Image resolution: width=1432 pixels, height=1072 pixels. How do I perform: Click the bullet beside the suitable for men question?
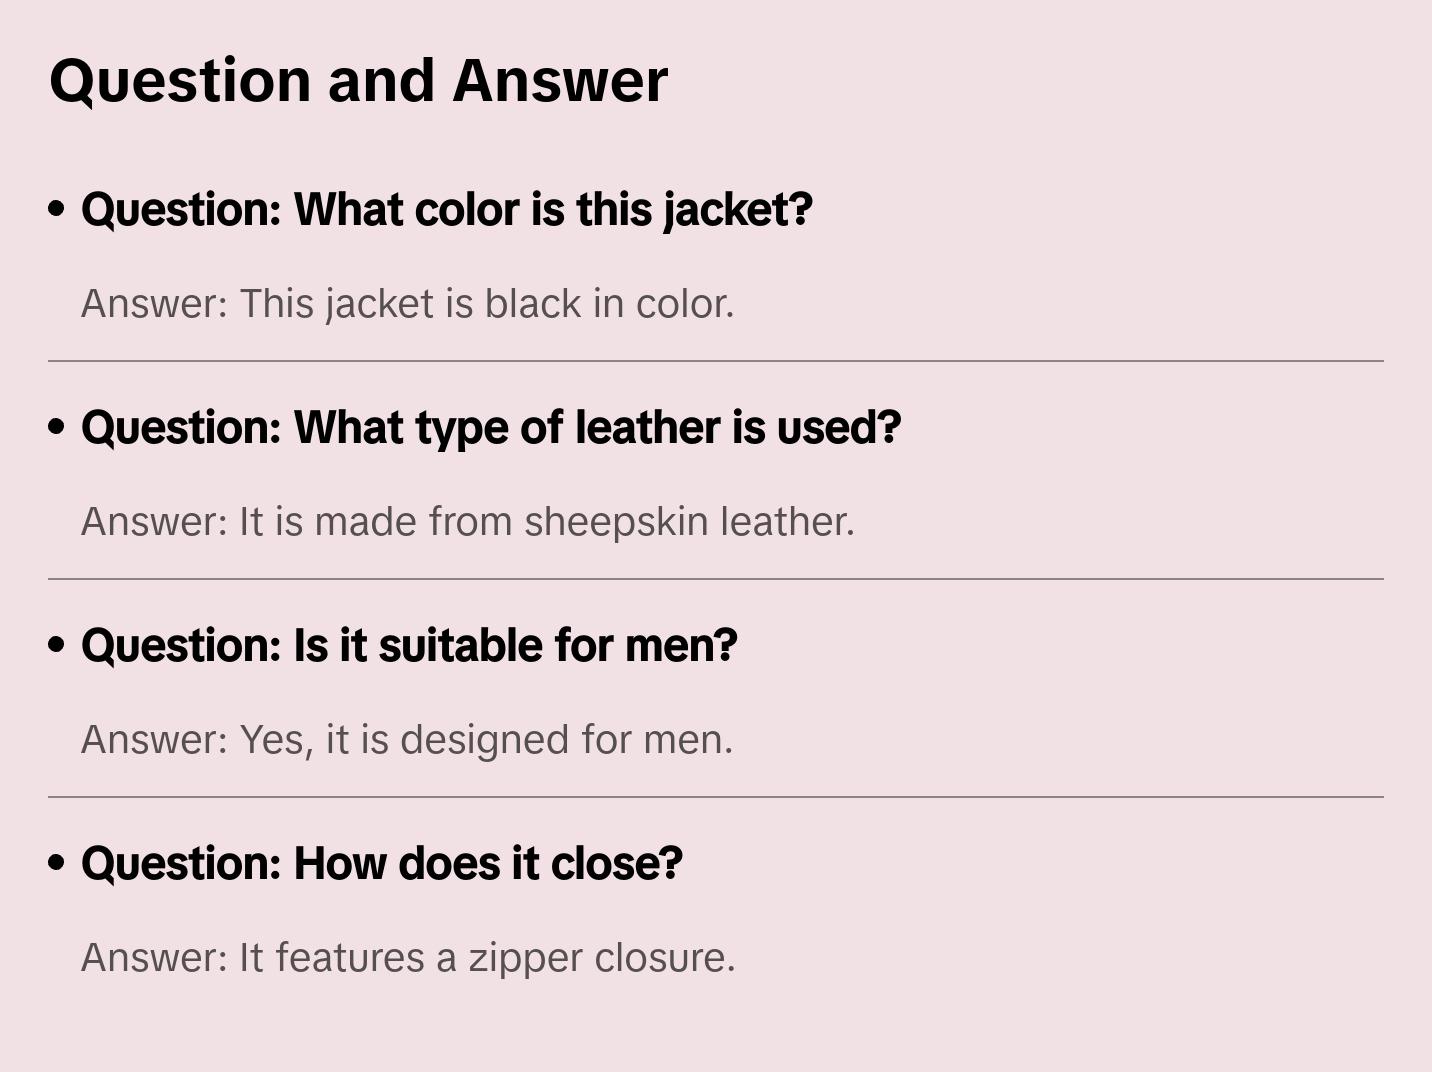[57, 646]
